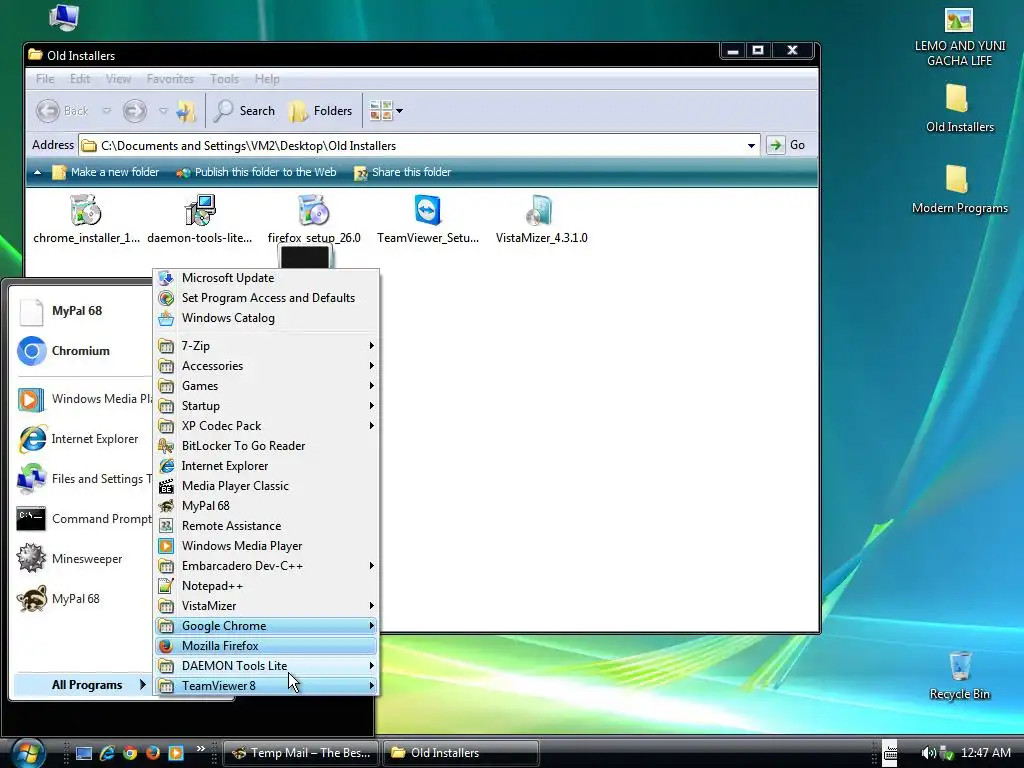Open the View menu
The image size is (1024, 768).
pos(118,79)
